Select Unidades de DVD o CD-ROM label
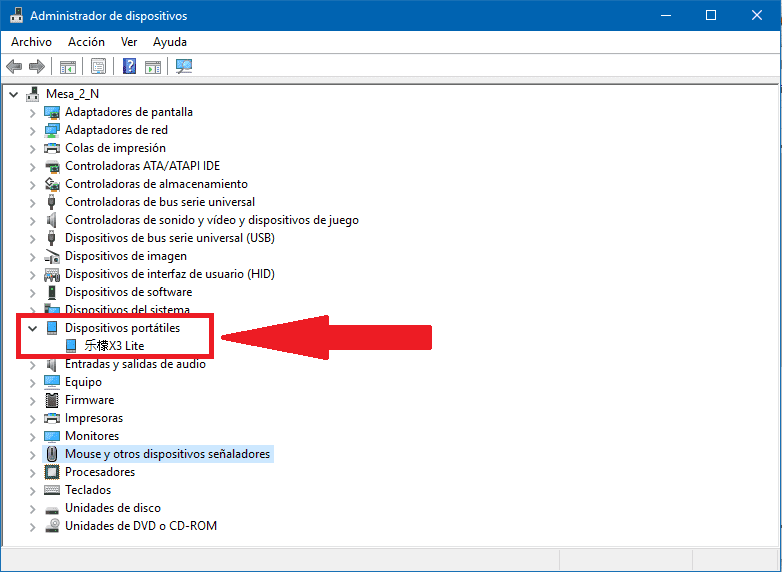 point(141,526)
